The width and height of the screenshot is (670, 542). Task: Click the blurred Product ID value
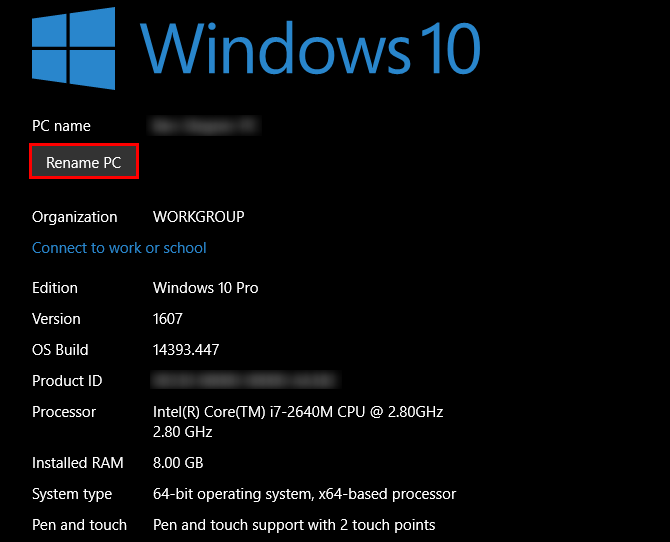pyautogui.click(x=245, y=380)
